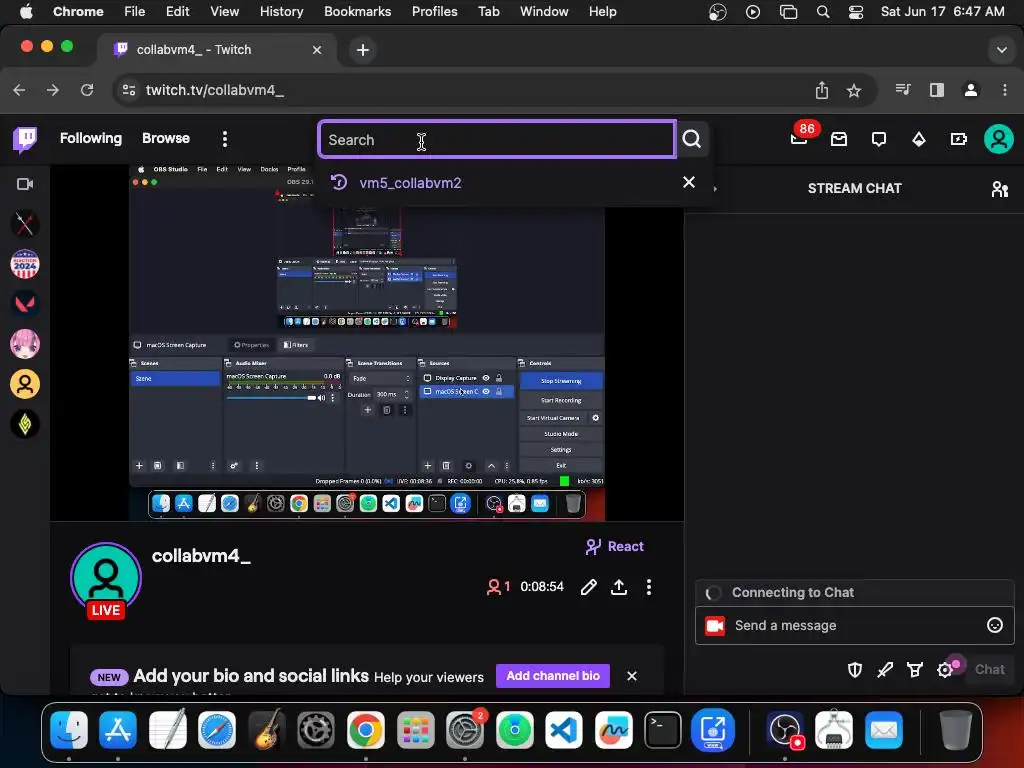The width and height of the screenshot is (1024, 768).
Task: Collapse the Stream Chat panel arrow
Action: (x=715, y=189)
